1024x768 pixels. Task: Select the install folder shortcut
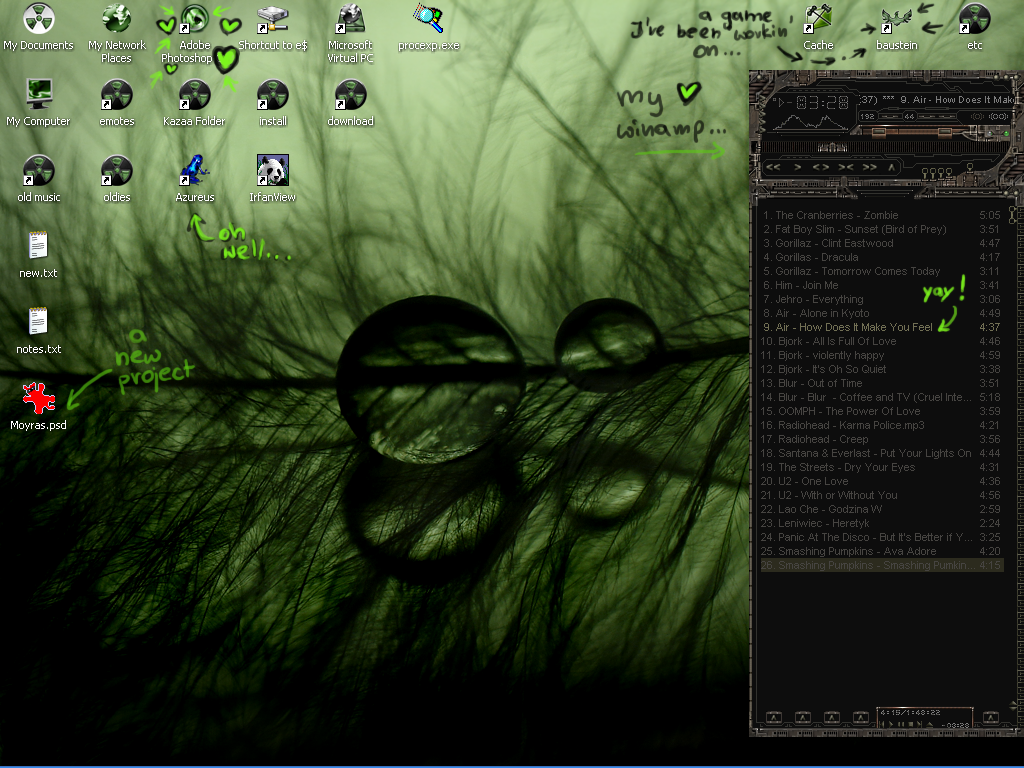[x=272, y=103]
